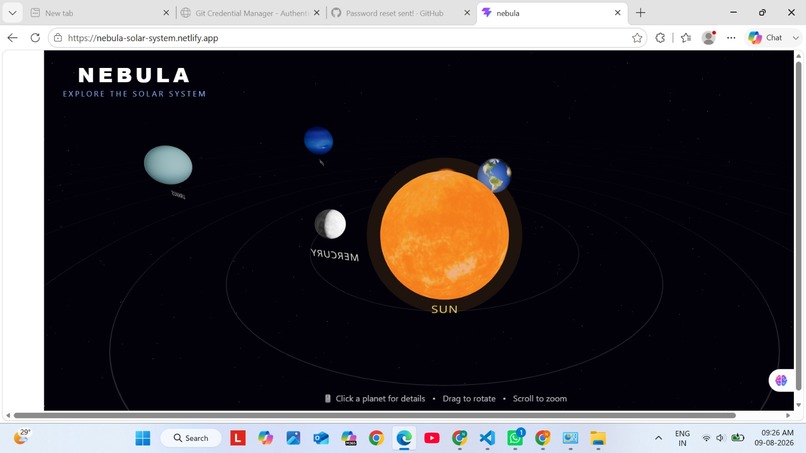Click the 'Drag to rotate' hint text
Viewport: 806px width, 453px height.
[x=469, y=398]
